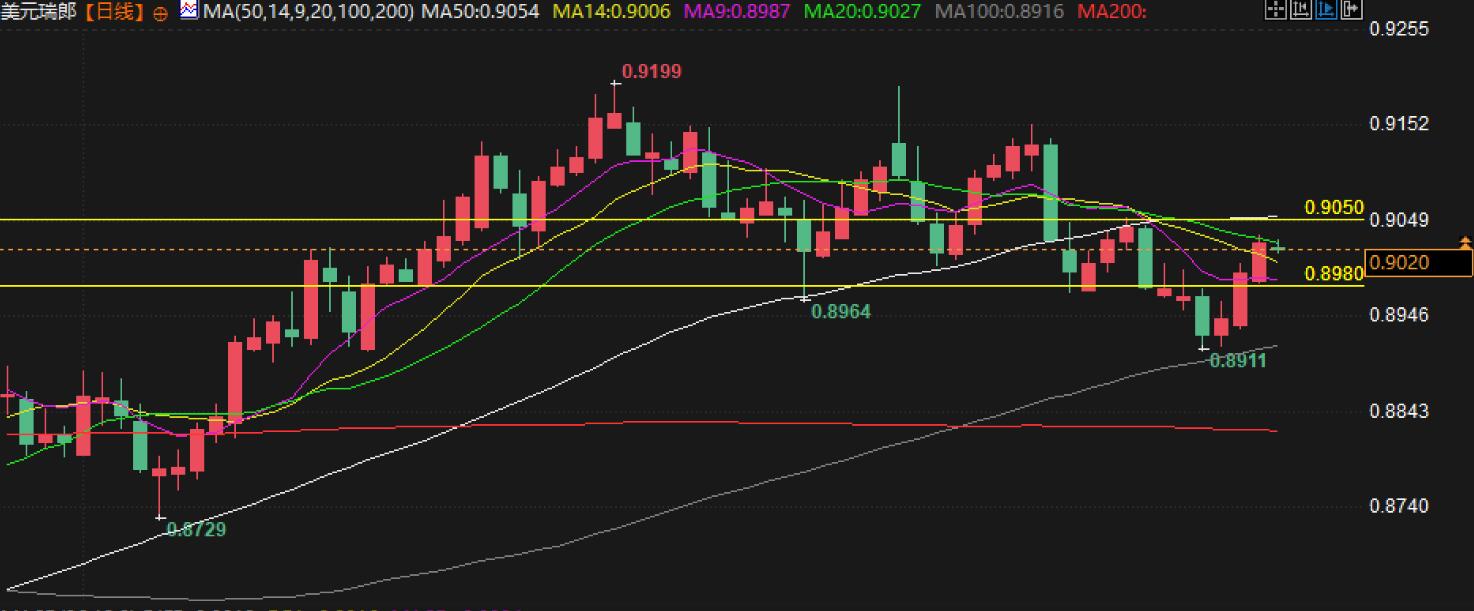Screen dimensions: 1474x611
Task: Select the yellow 0.9050 horizontal line label
Action: pos(1334,208)
